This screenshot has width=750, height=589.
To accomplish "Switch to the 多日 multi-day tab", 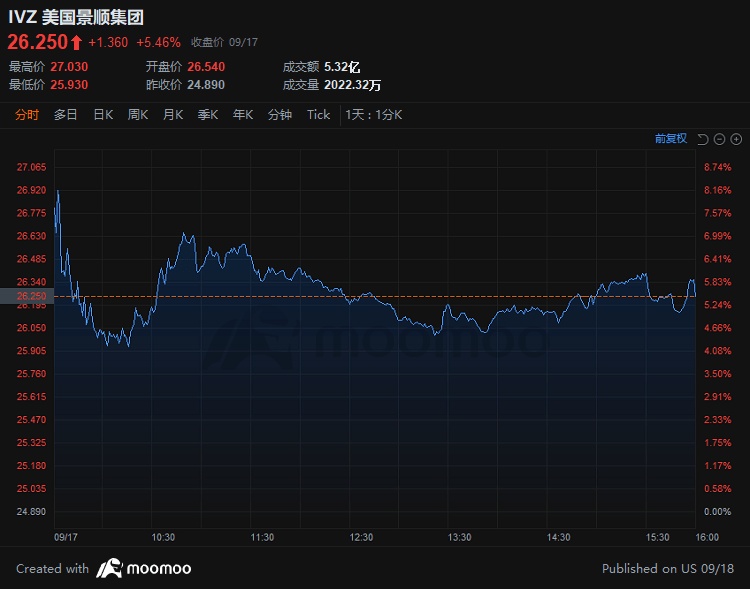I will pos(66,115).
